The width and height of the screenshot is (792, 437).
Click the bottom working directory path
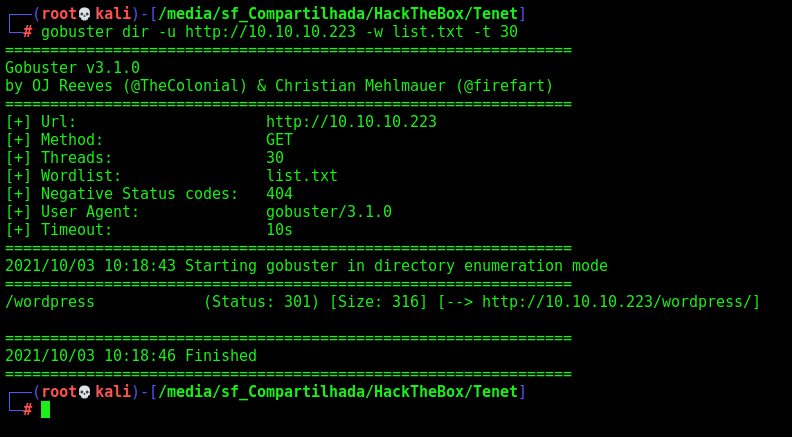(x=338, y=392)
